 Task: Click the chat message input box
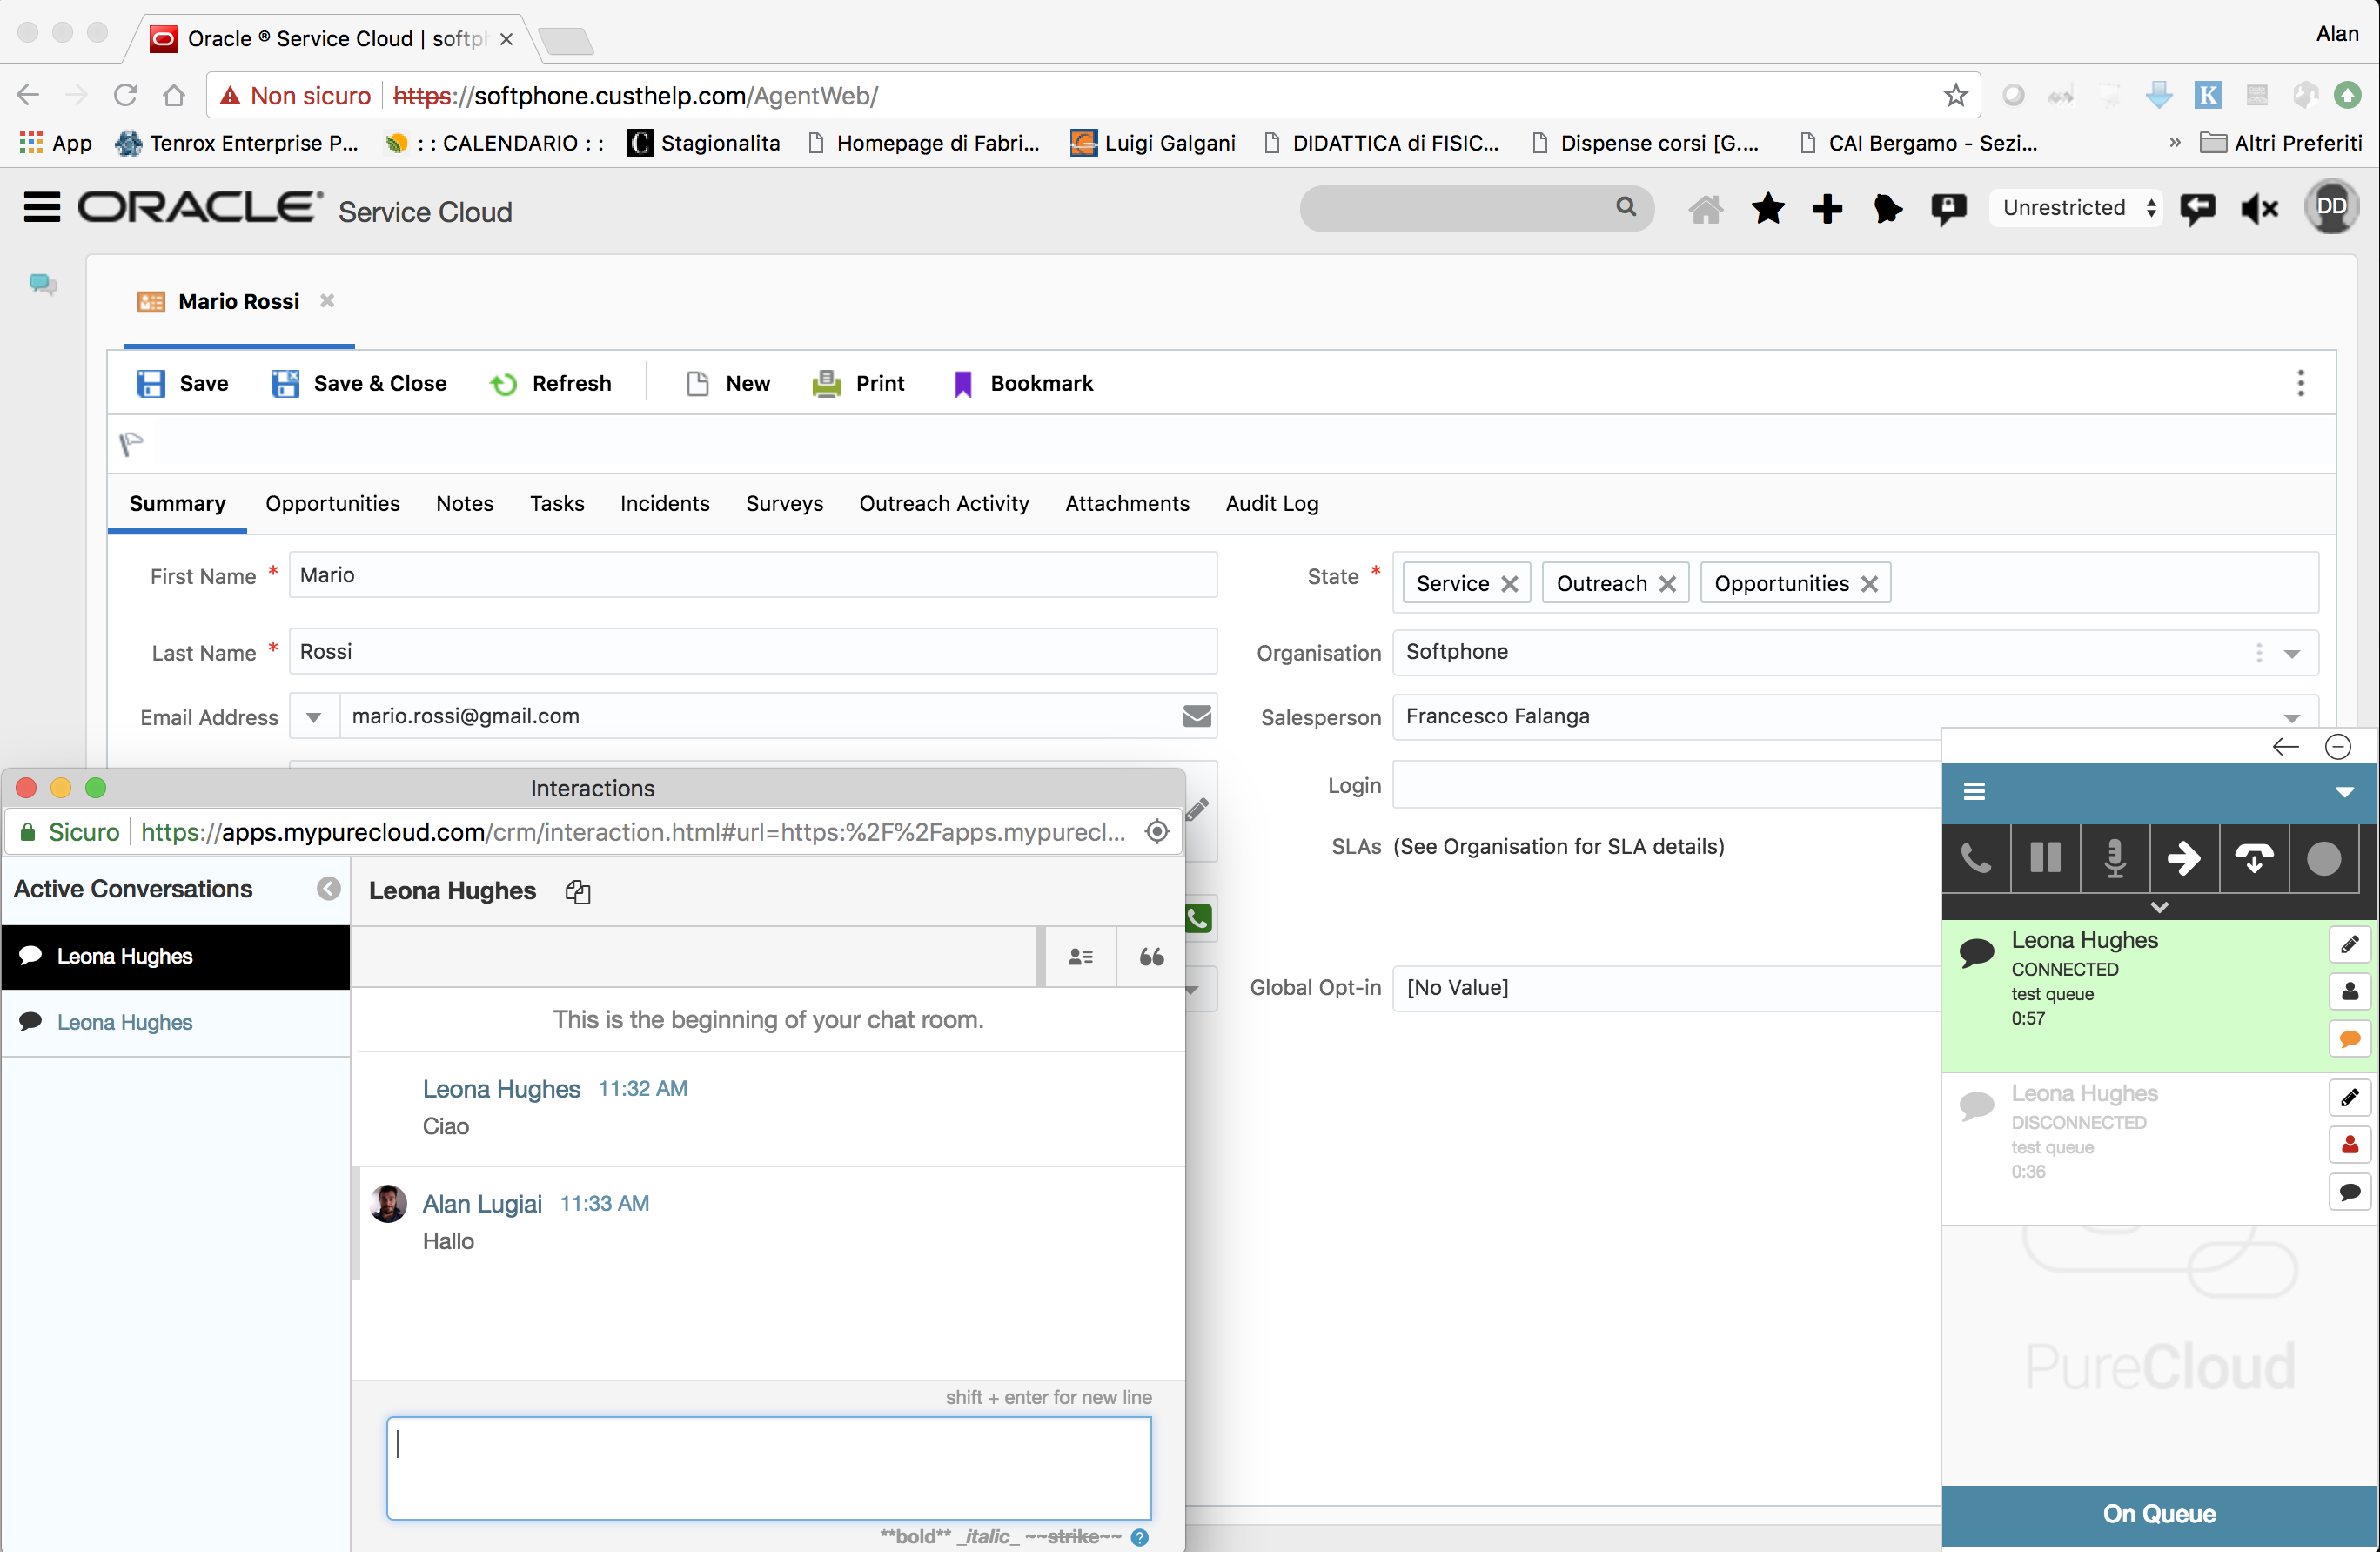pos(768,1466)
